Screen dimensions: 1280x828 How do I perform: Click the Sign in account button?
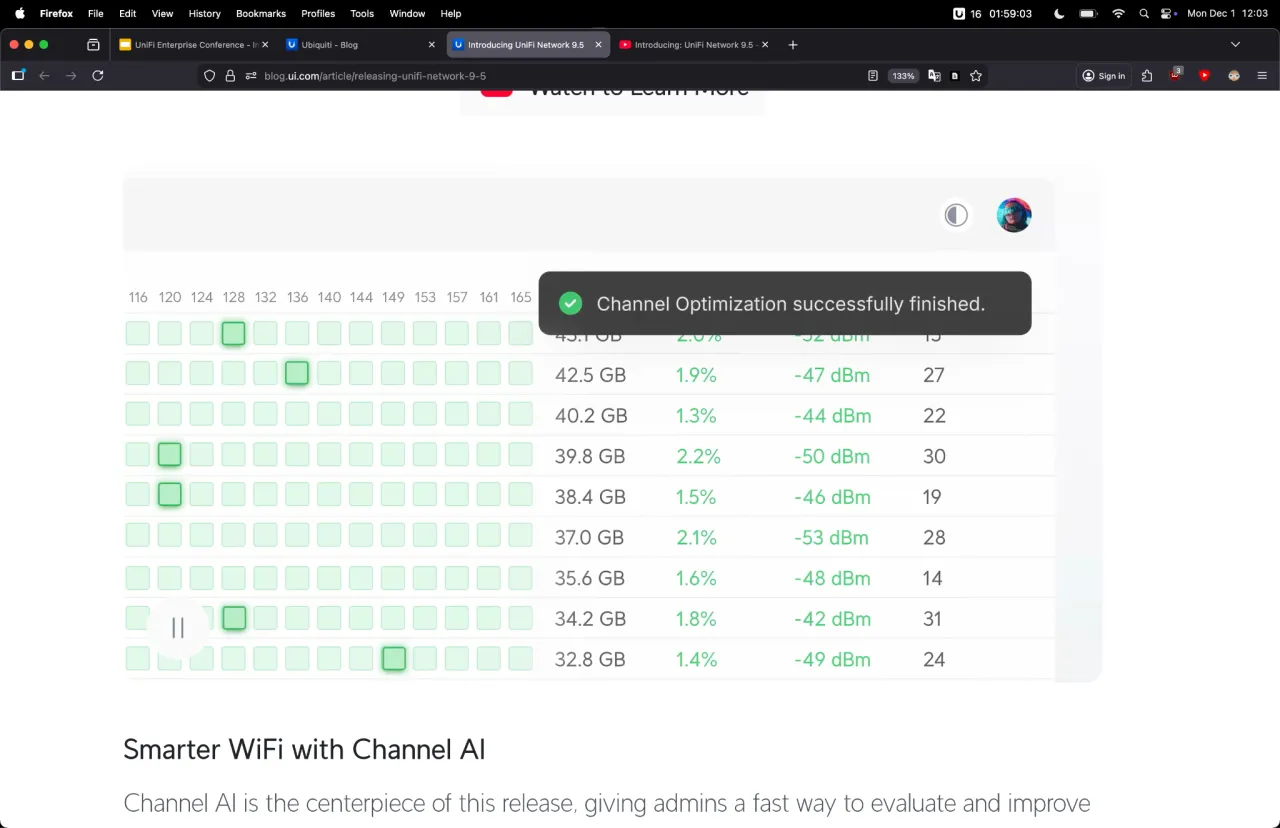(1104, 75)
